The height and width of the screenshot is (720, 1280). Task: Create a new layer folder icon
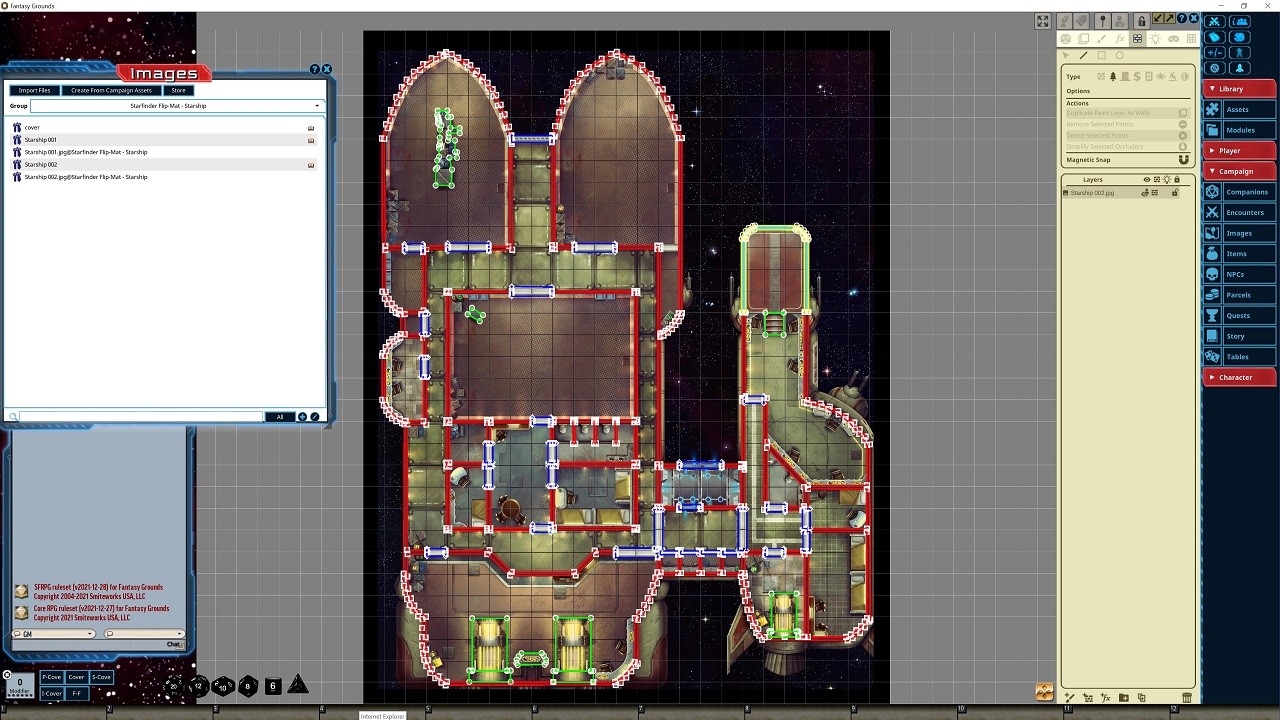point(1123,697)
